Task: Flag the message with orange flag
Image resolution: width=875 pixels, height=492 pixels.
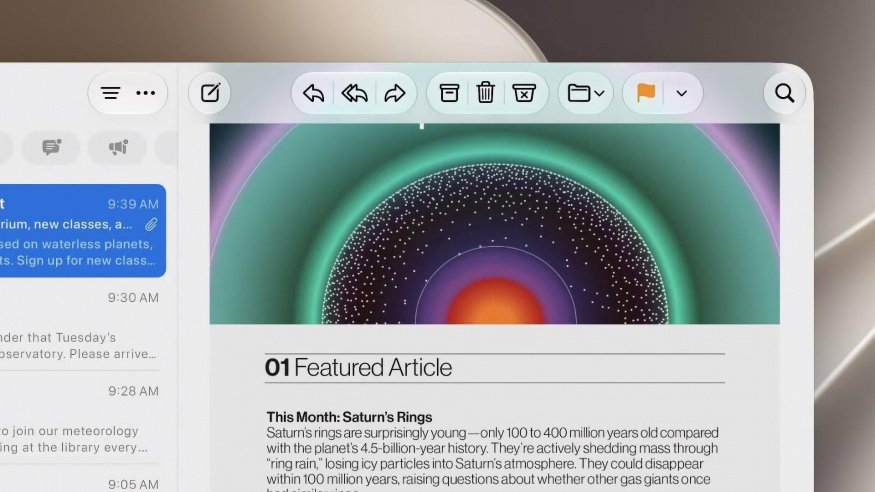Action: point(646,93)
